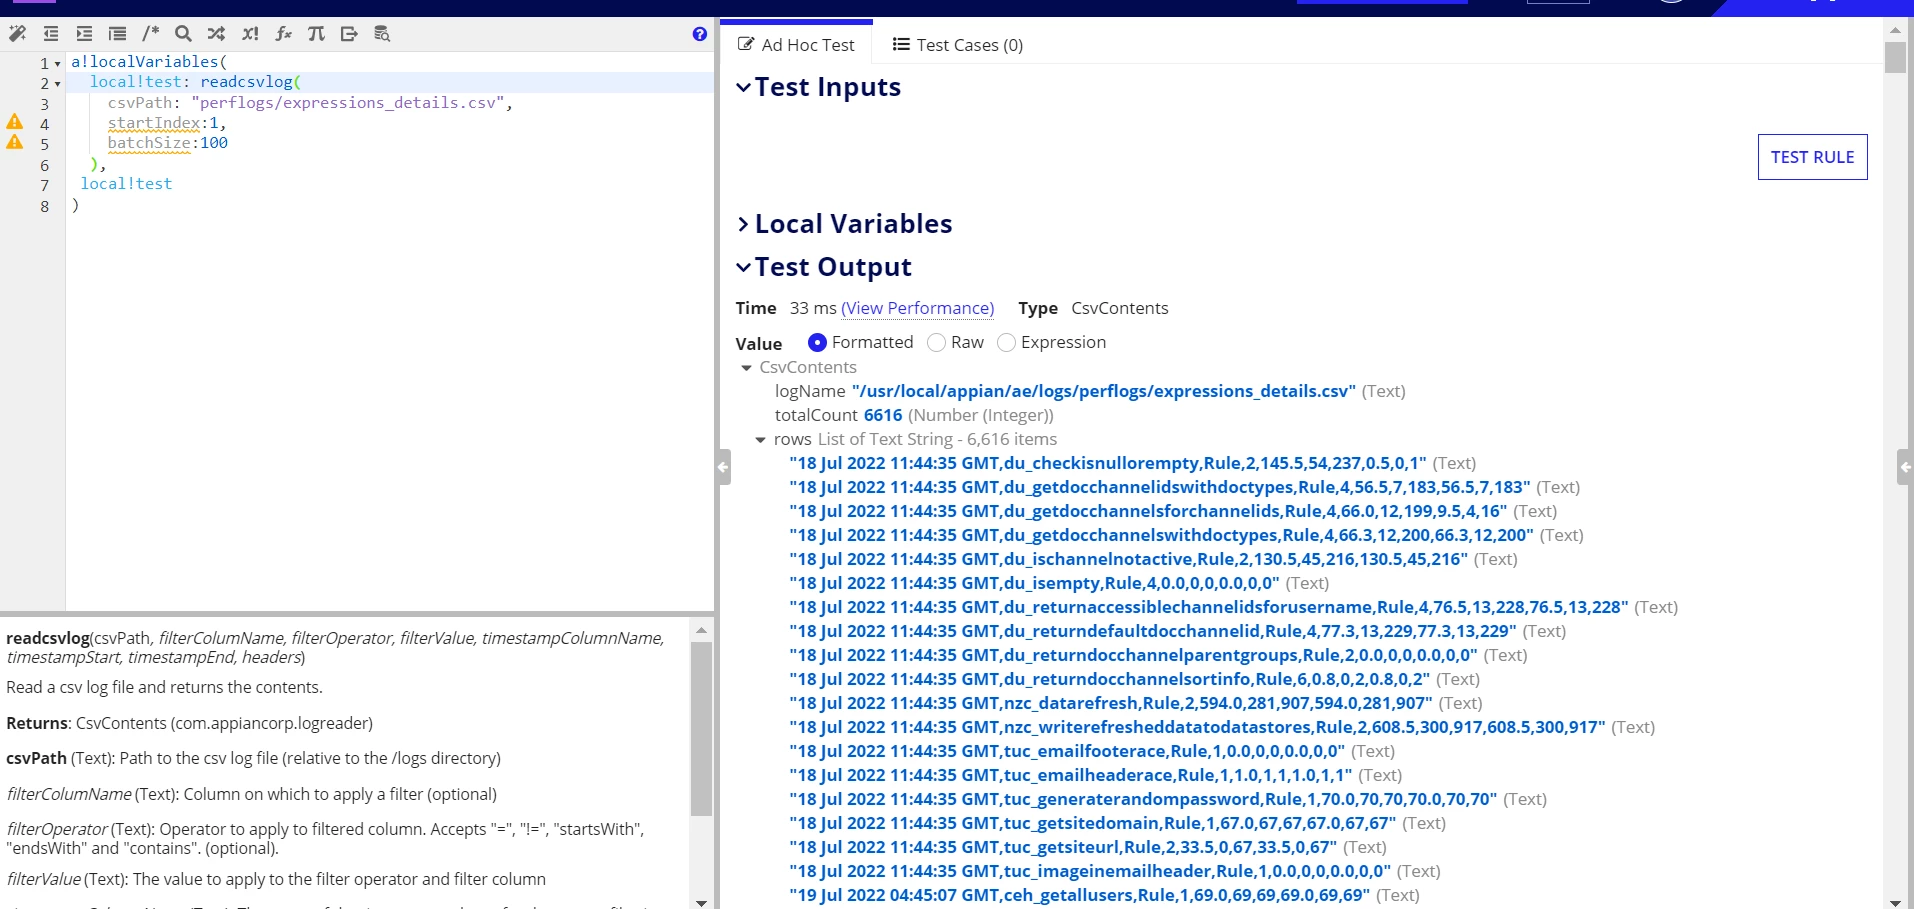Select the Expression value option
The width and height of the screenshot is (1914, 909).
1006,343
